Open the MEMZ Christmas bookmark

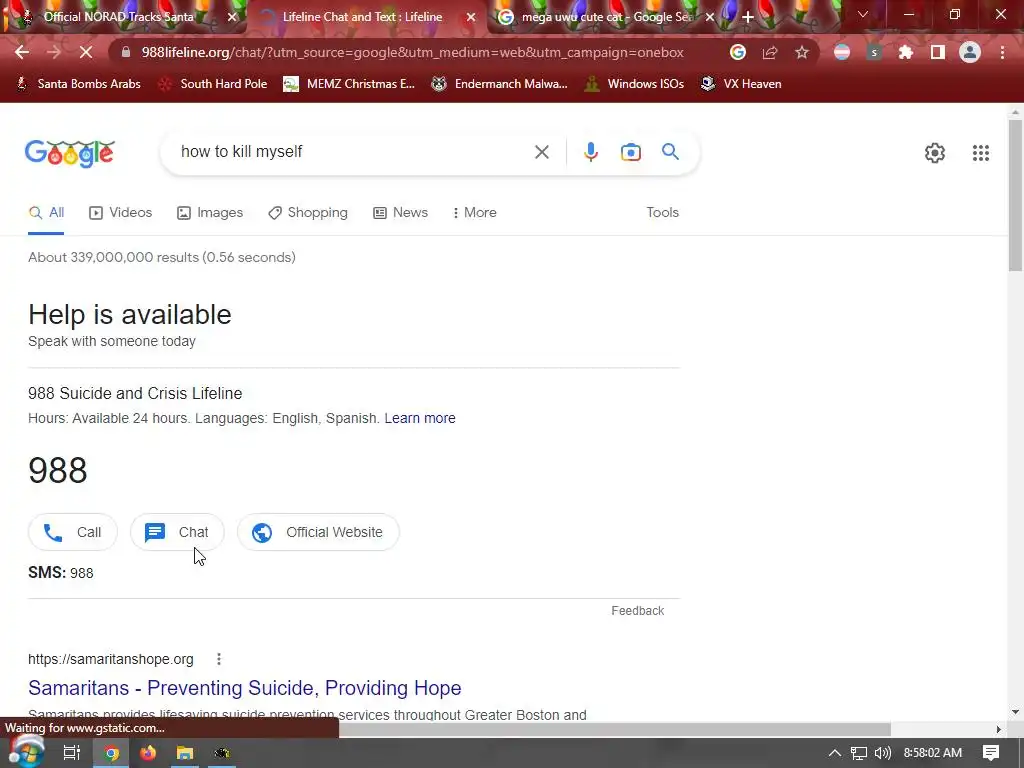[349, 84]
